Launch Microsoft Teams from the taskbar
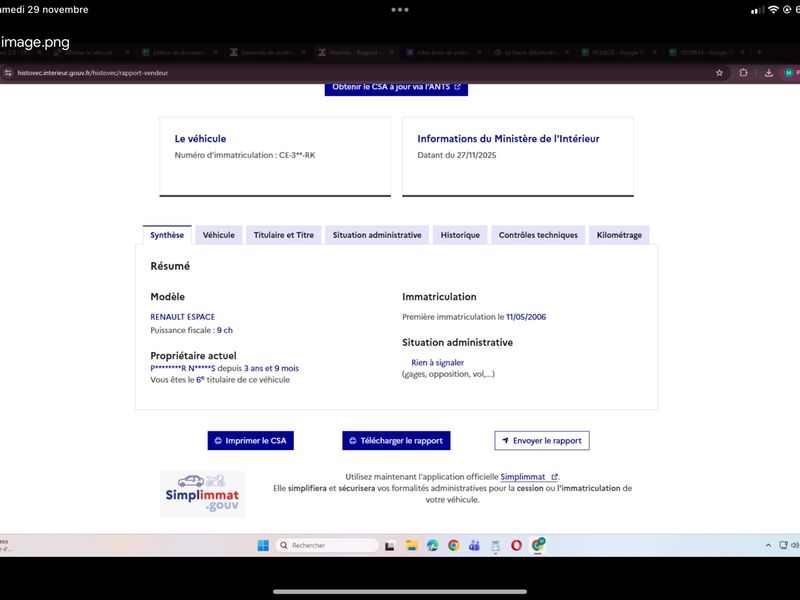Screen dimensions: 800x600 coord(474,545)
